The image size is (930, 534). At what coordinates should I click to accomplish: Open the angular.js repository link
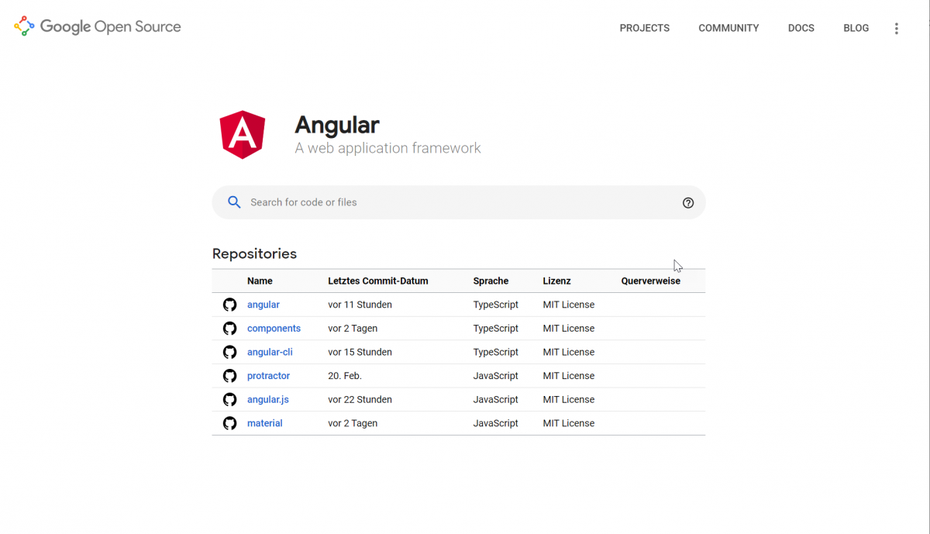[268, 399]
